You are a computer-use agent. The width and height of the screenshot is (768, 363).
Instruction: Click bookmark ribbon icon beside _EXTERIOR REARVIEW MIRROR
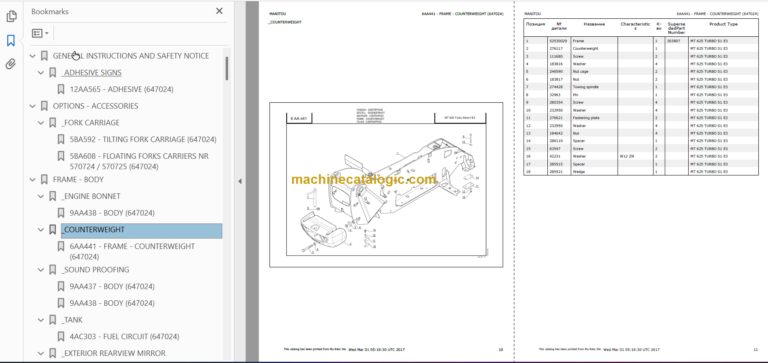[52, 353]
